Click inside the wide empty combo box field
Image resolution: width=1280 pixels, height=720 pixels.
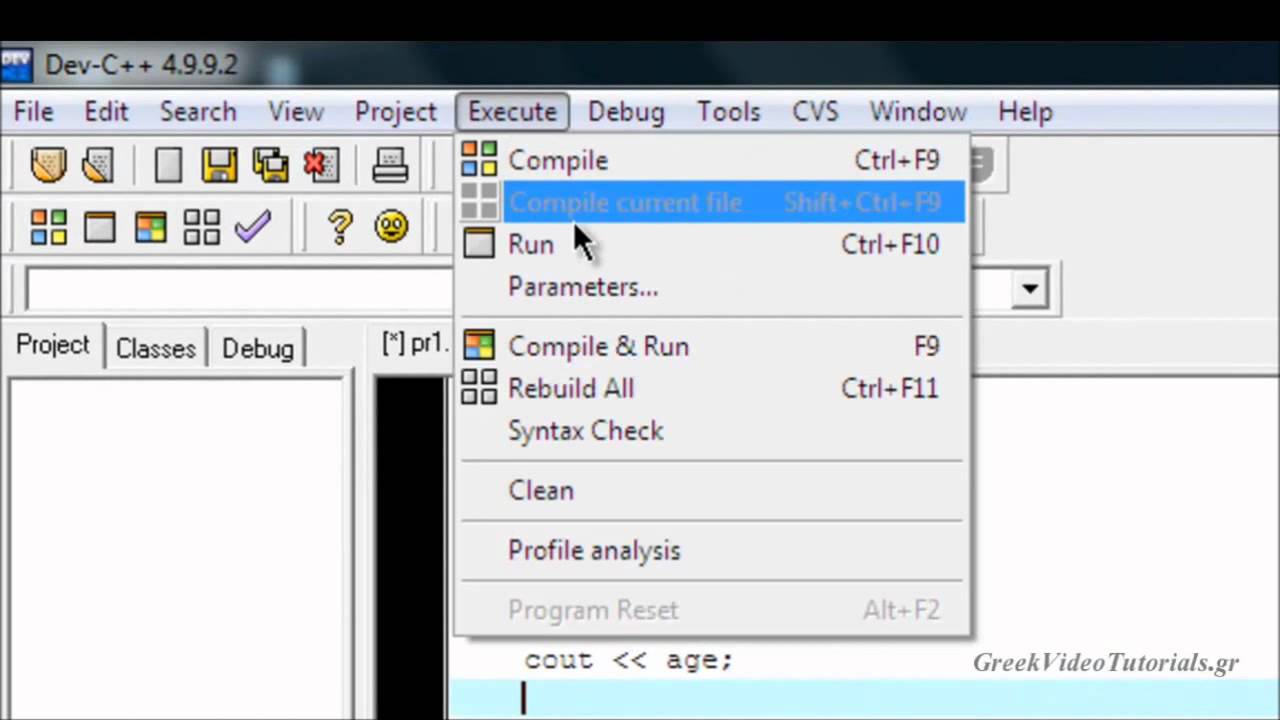240,290
